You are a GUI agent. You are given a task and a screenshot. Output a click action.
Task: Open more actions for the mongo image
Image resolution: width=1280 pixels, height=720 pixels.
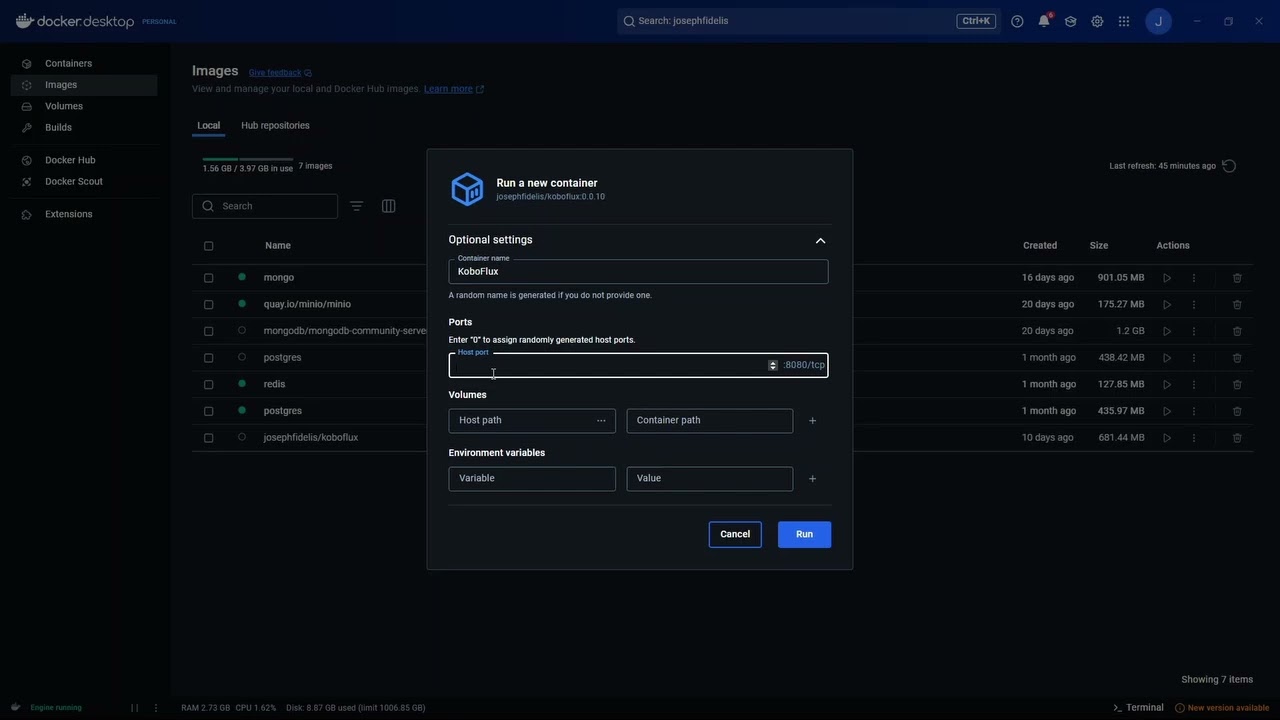point(1193,278)
